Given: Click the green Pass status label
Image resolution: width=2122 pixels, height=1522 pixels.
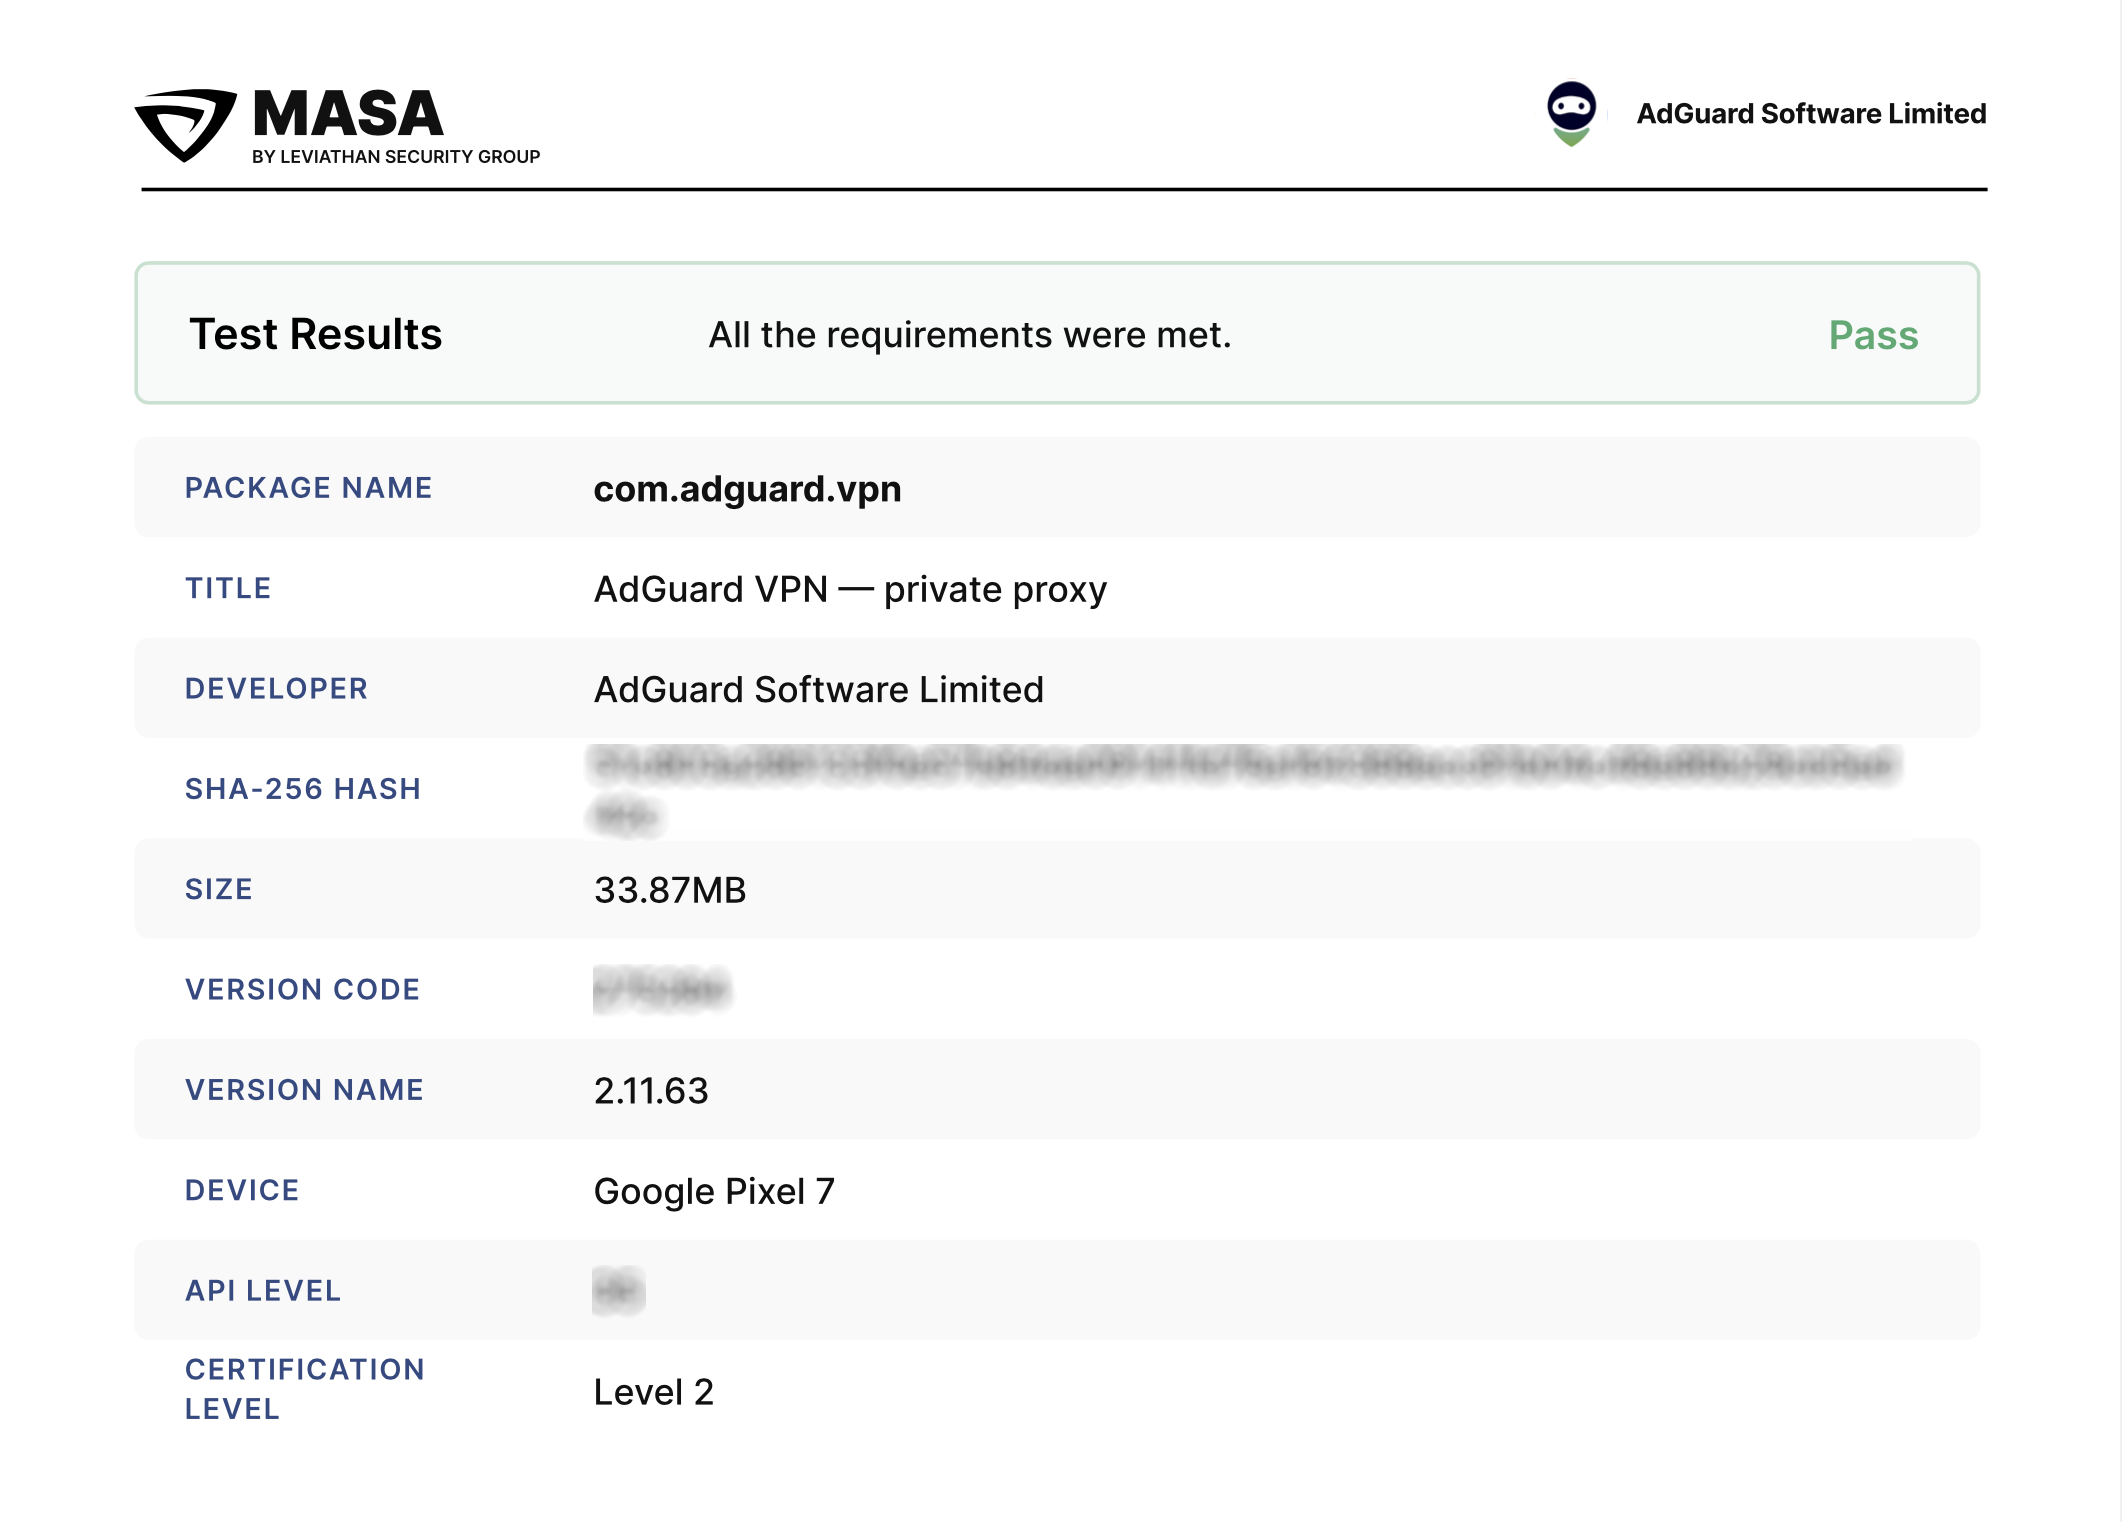Looking at the screenshot, I should (1873, 335).
